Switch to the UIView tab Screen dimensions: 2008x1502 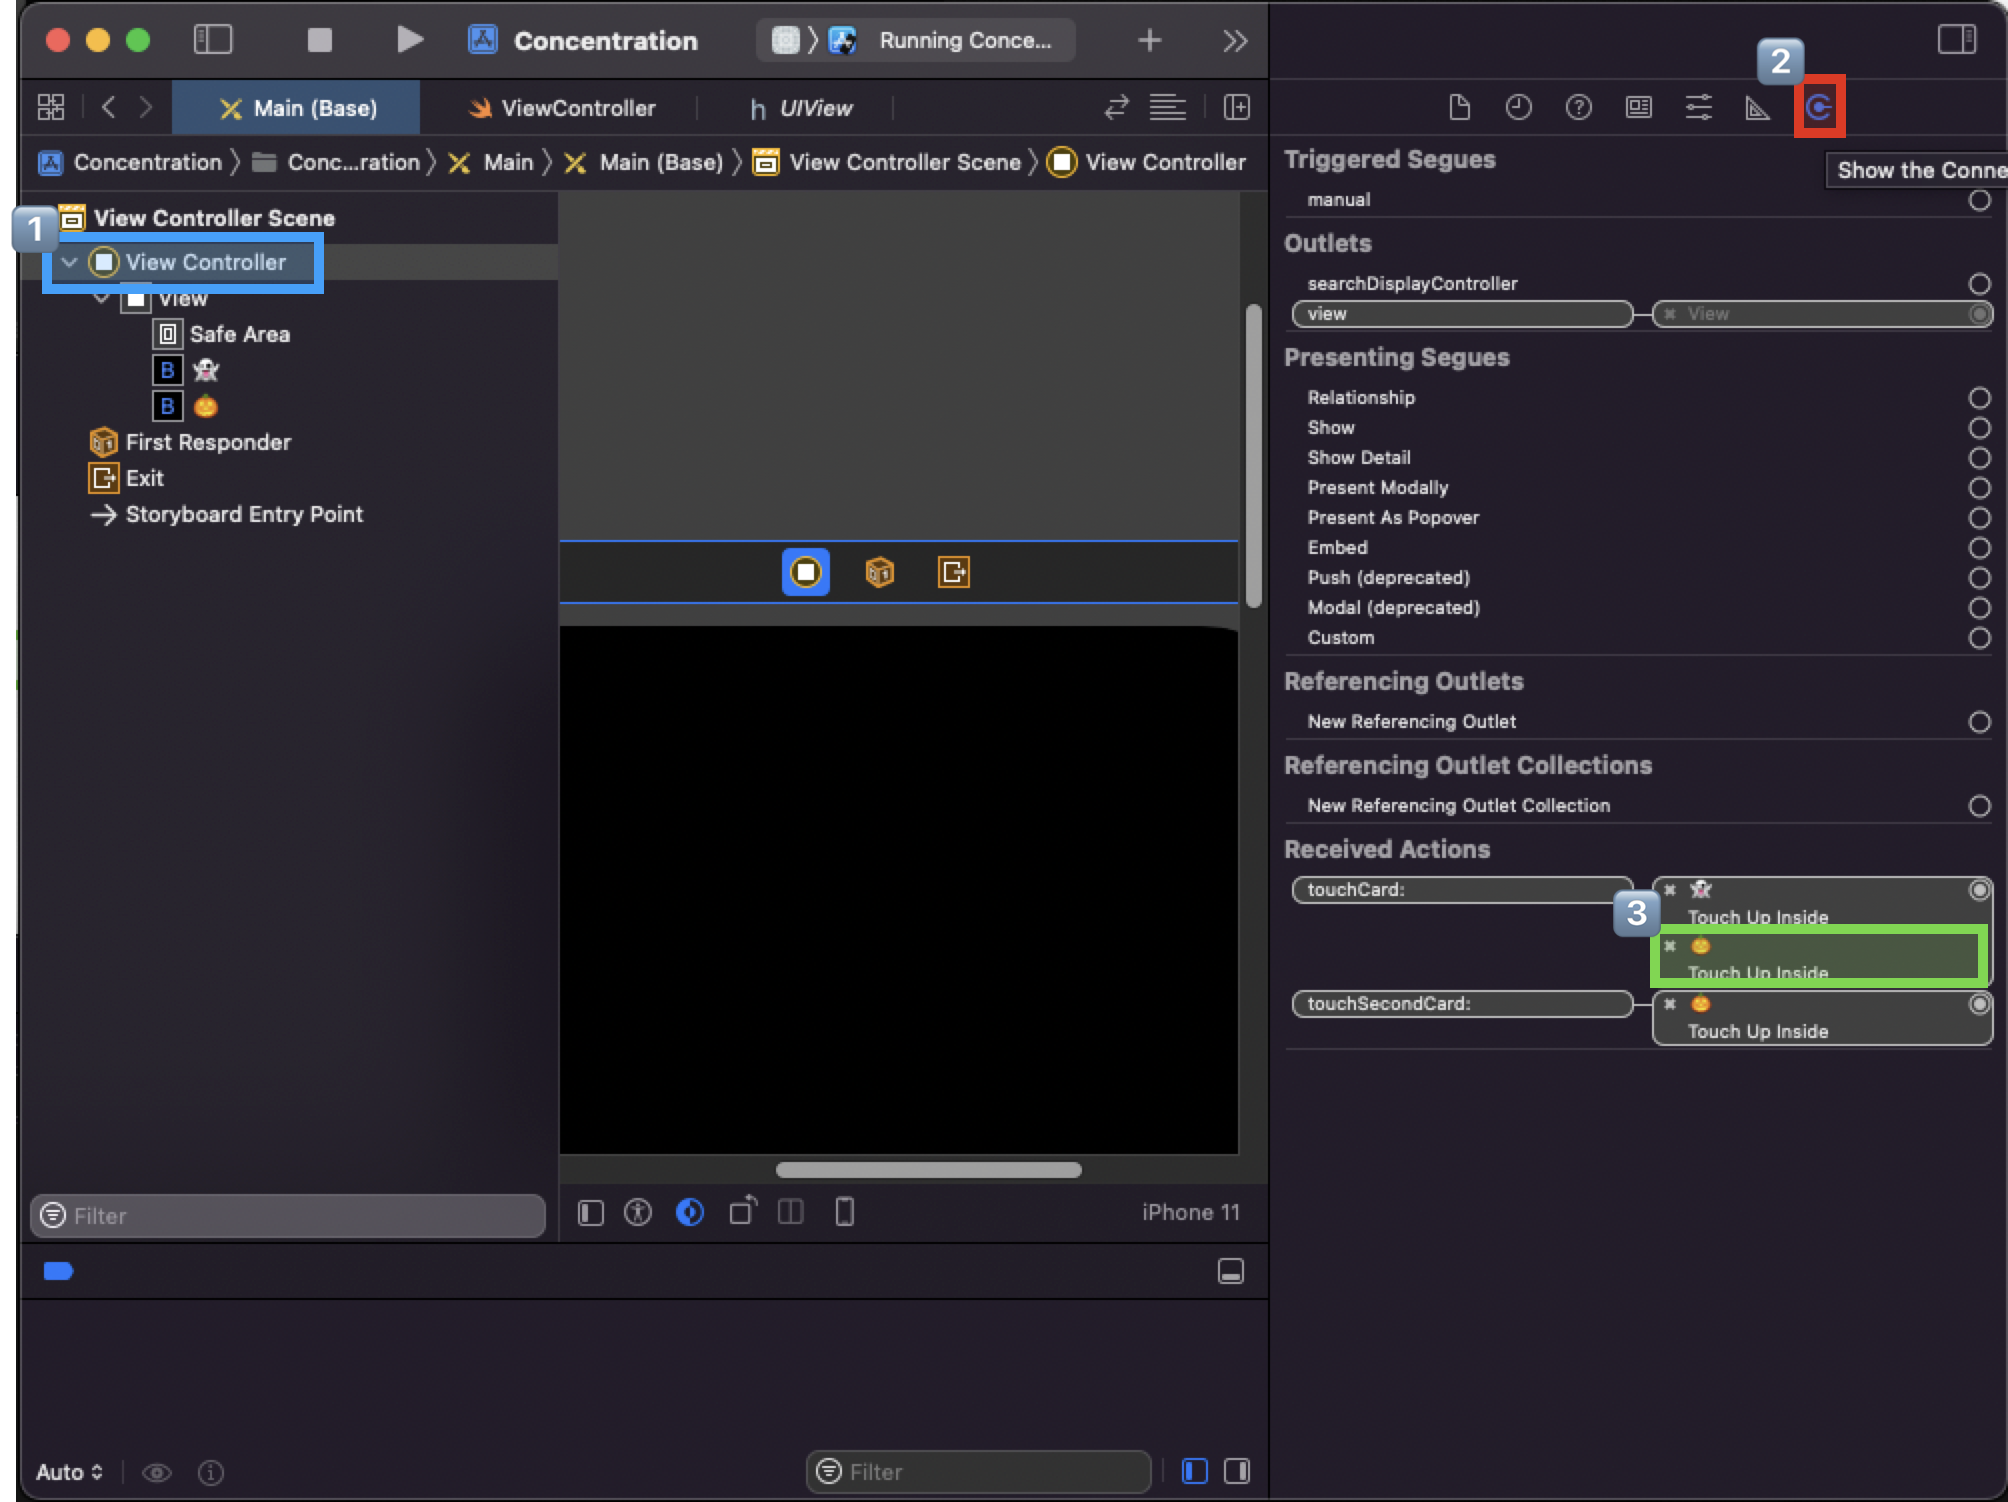(800, 108)
